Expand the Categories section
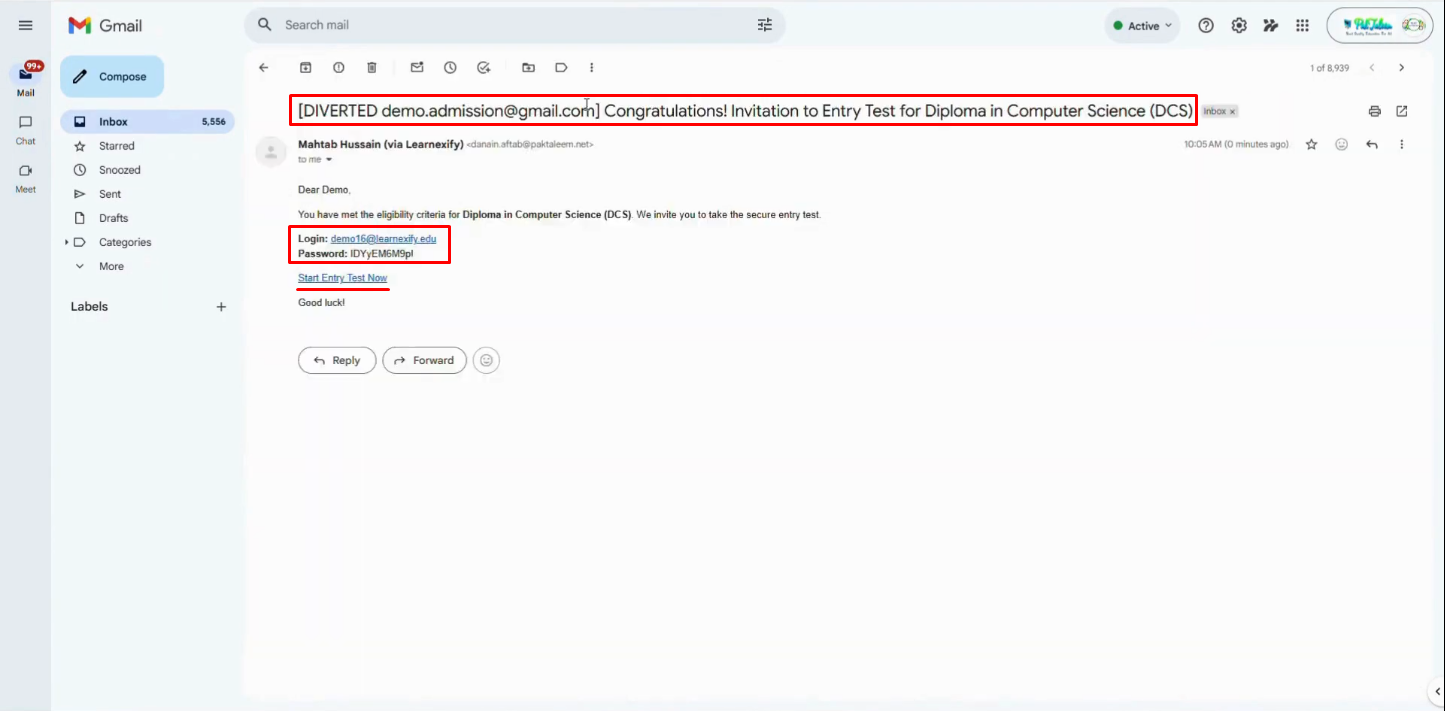Image resolution: width=1445 pixels, height=711 pixels. coord(67,242)
